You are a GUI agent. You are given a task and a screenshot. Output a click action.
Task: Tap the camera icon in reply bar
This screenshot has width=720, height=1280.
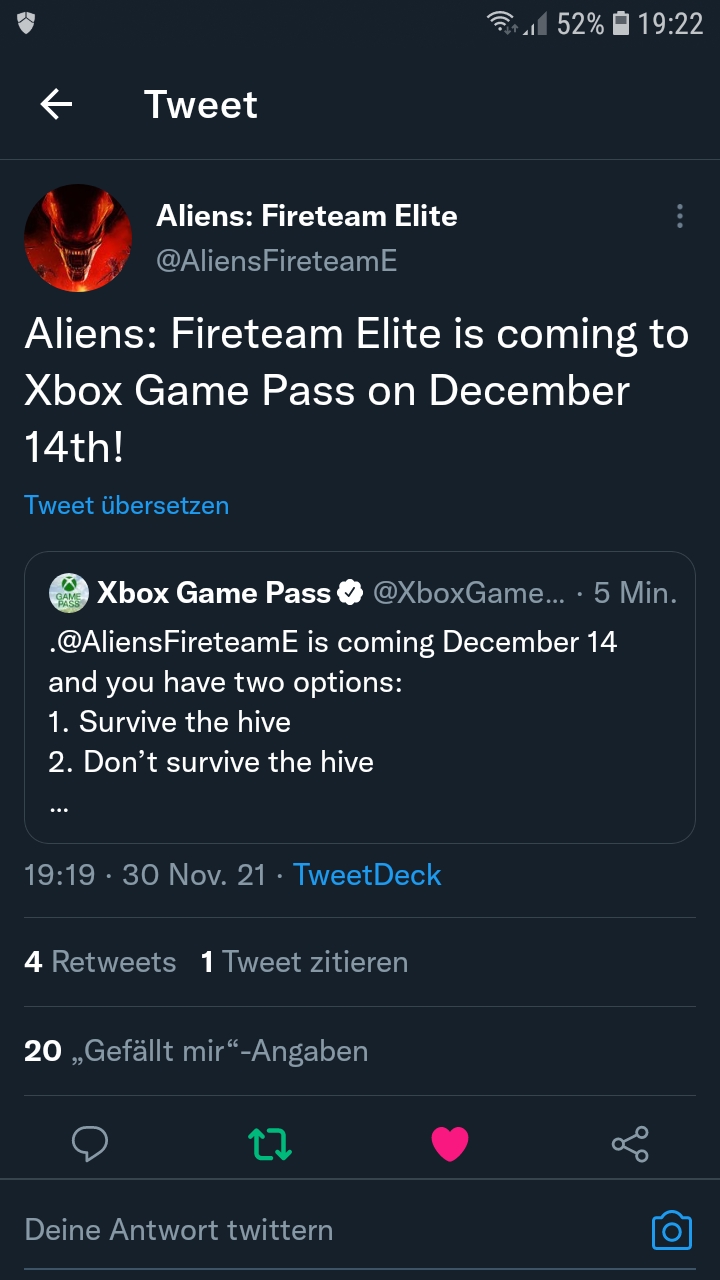tap(671, 1230)
